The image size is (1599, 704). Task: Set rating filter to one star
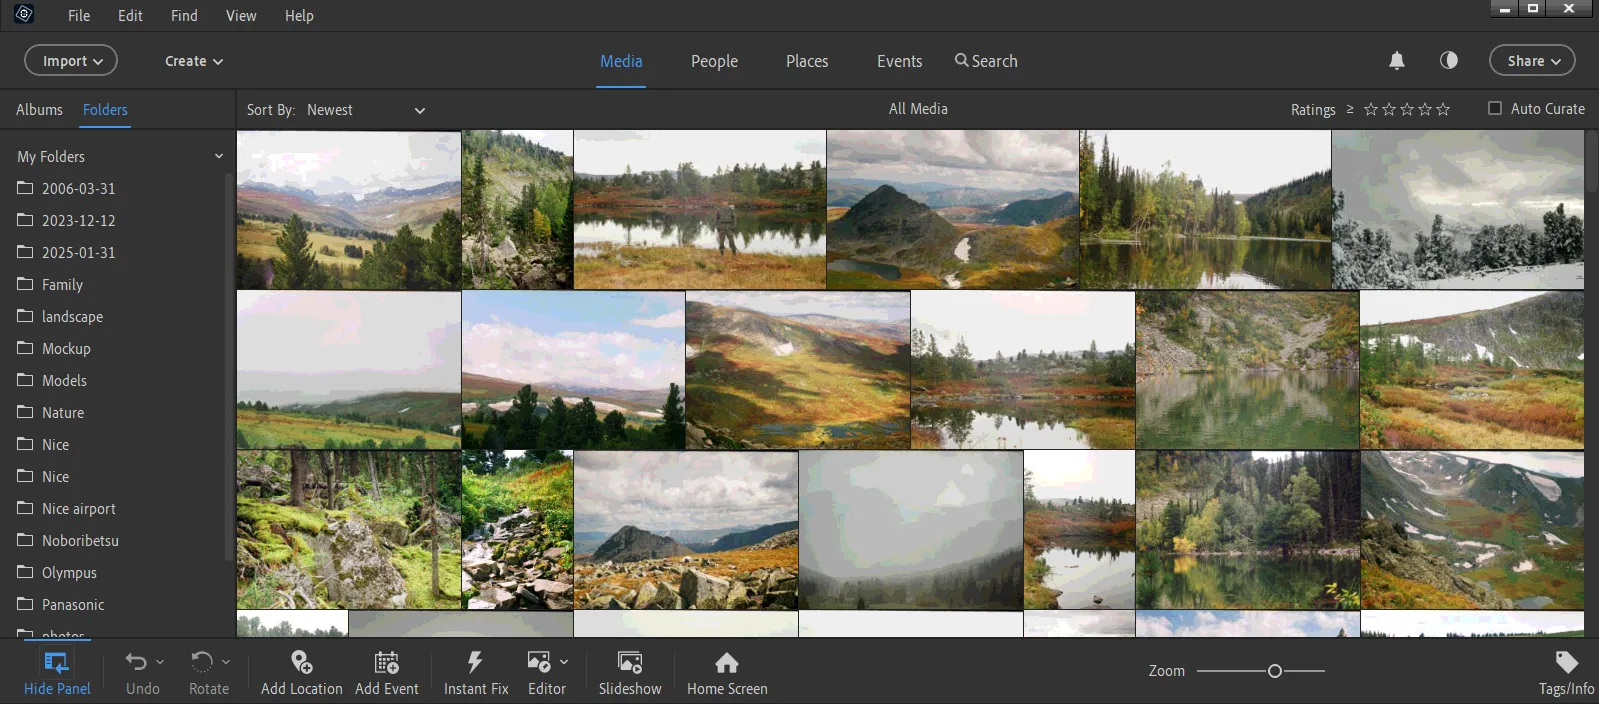[x=1371, y=109]
